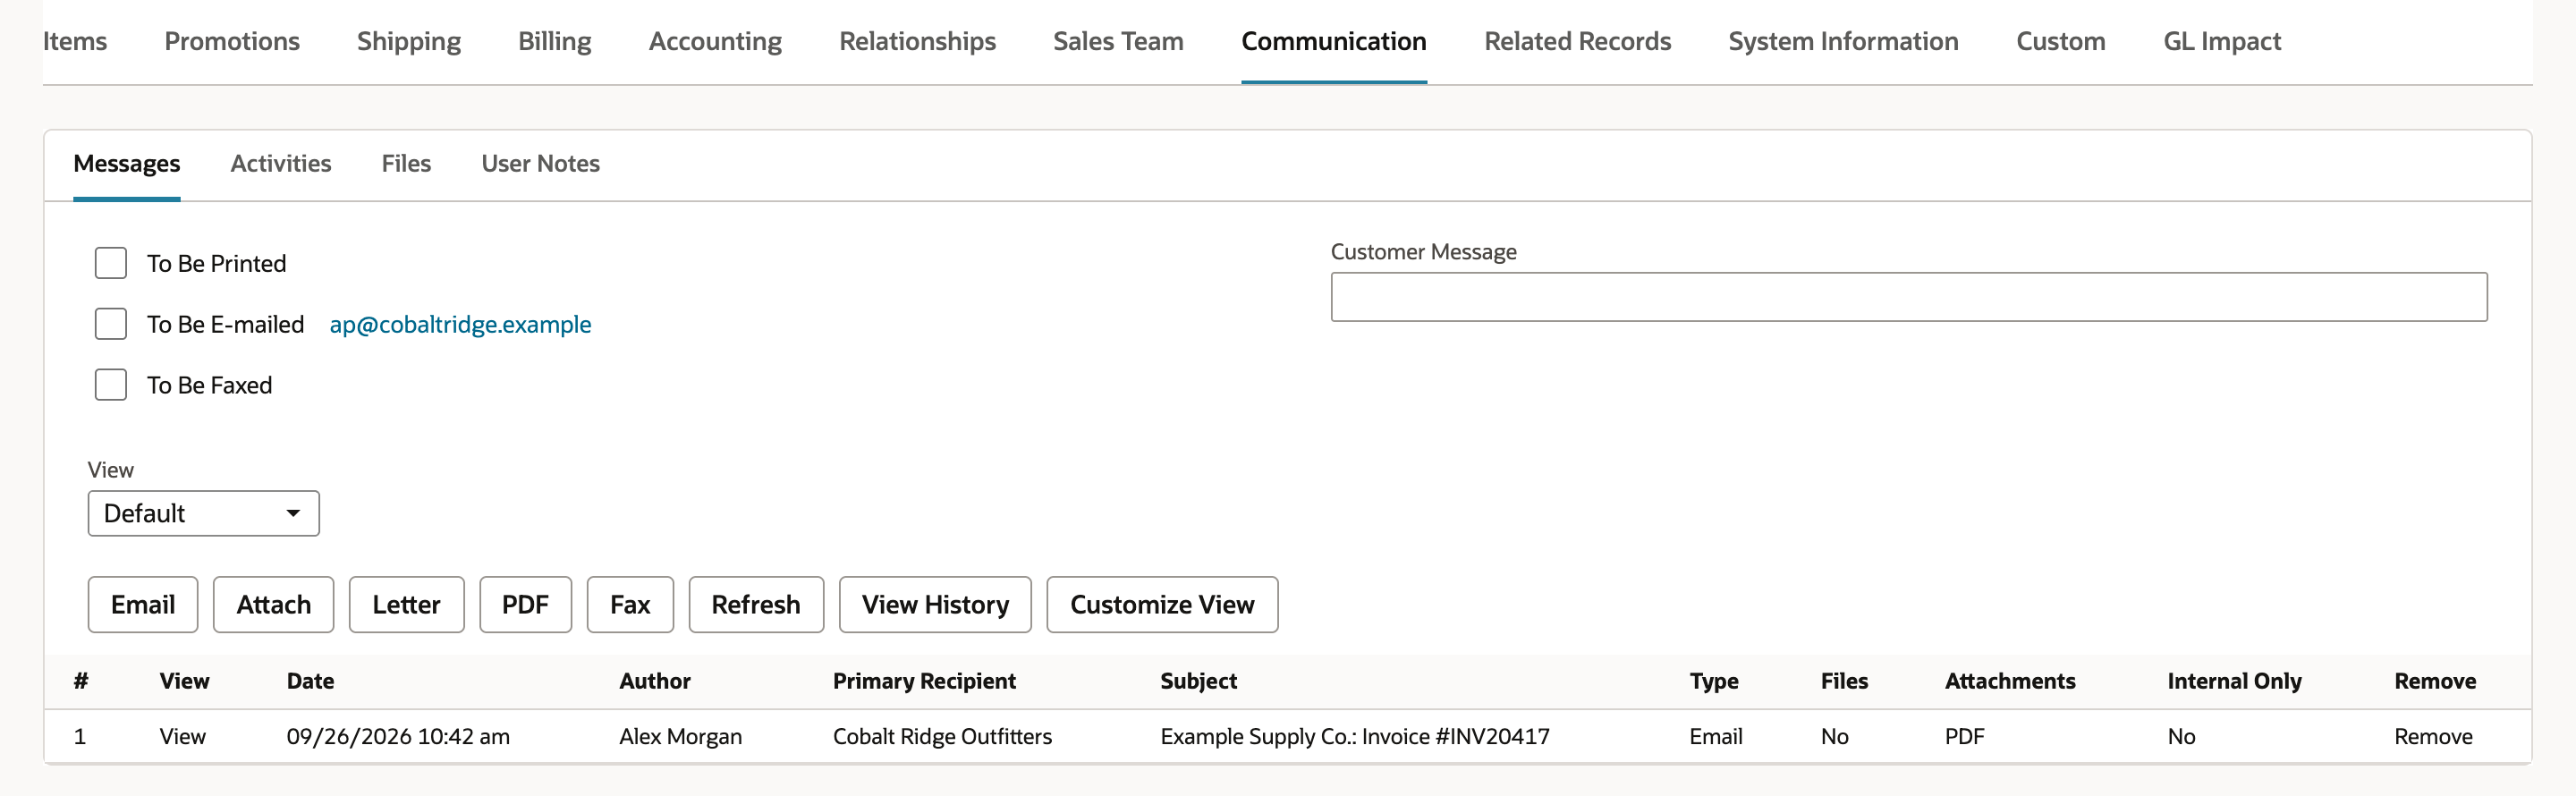Open the Accounting tab
This screenshot has width=2576, height=796.
coord(716,41)
